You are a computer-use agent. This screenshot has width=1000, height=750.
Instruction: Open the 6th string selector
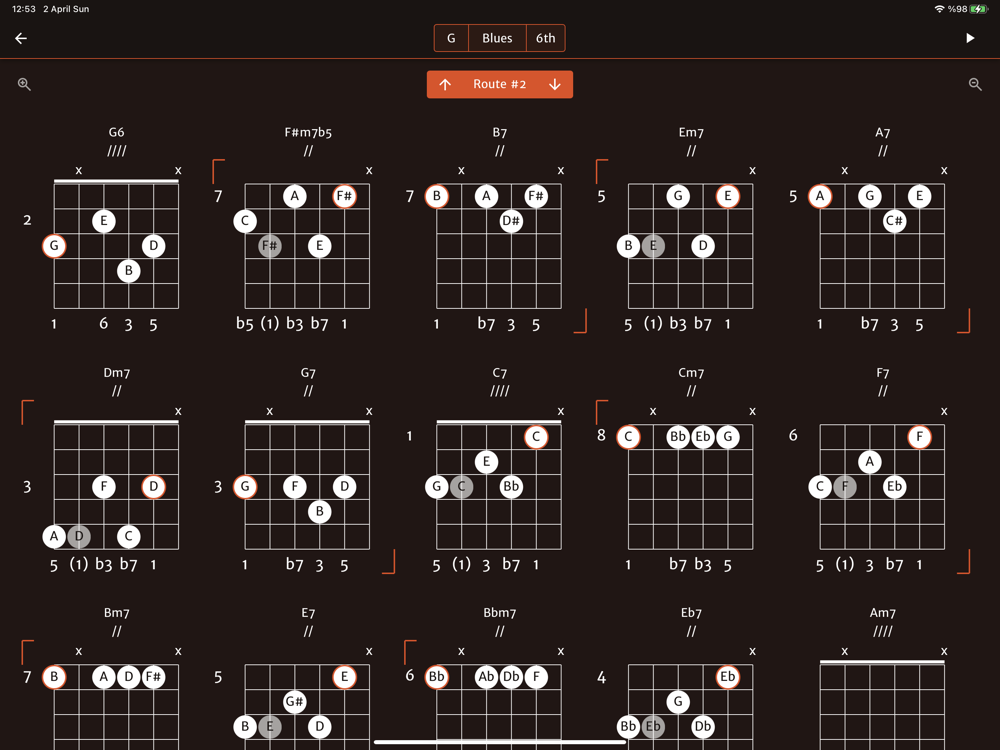coord(545,38)
